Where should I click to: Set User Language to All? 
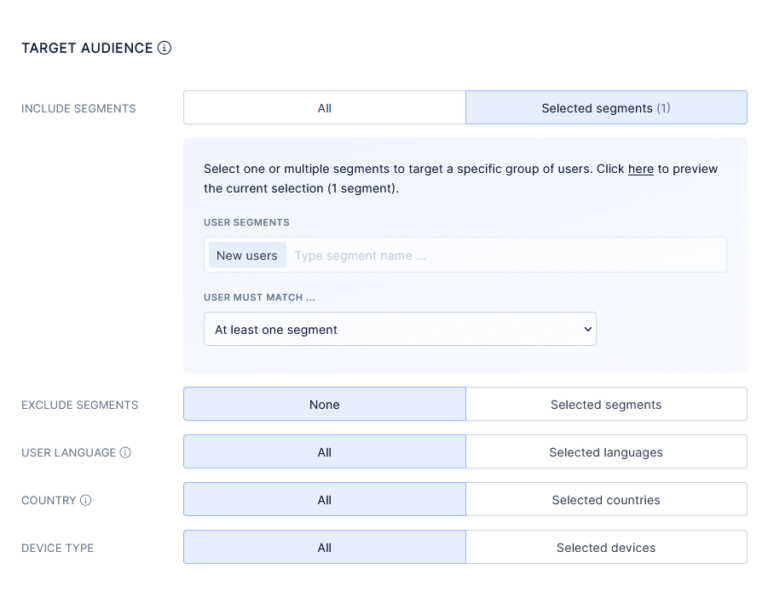tap(324, 453)
